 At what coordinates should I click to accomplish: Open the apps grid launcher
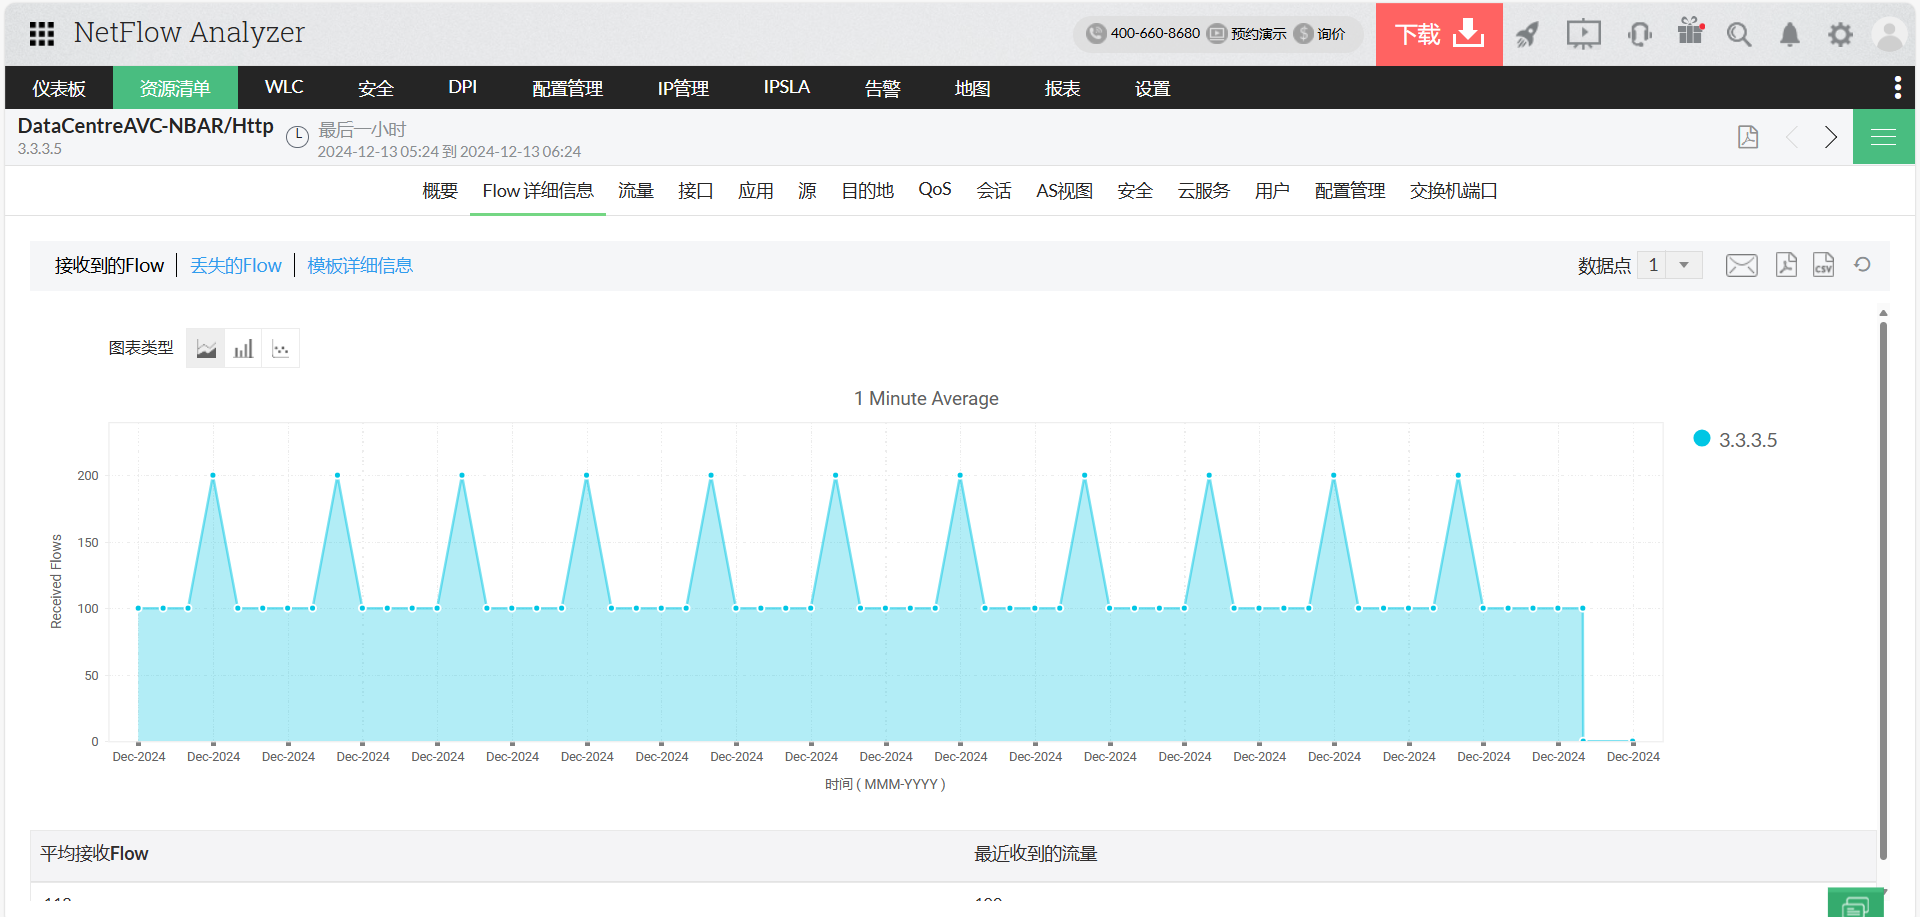pyautogui.click(x=41, y=34)
